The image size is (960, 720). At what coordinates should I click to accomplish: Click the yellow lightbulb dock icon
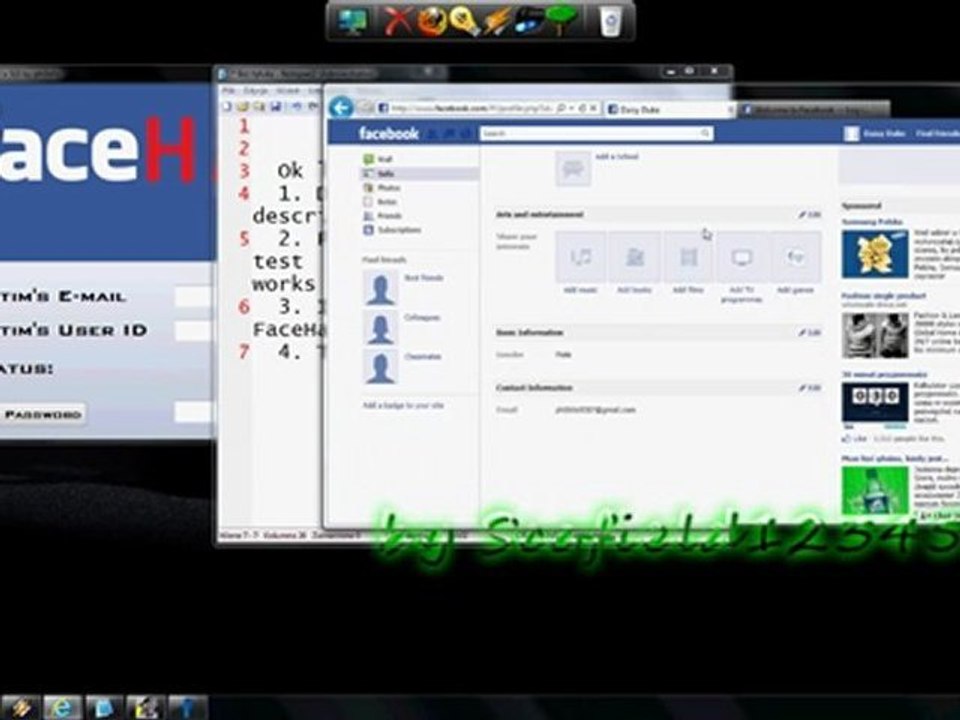(x=463, y=22)
